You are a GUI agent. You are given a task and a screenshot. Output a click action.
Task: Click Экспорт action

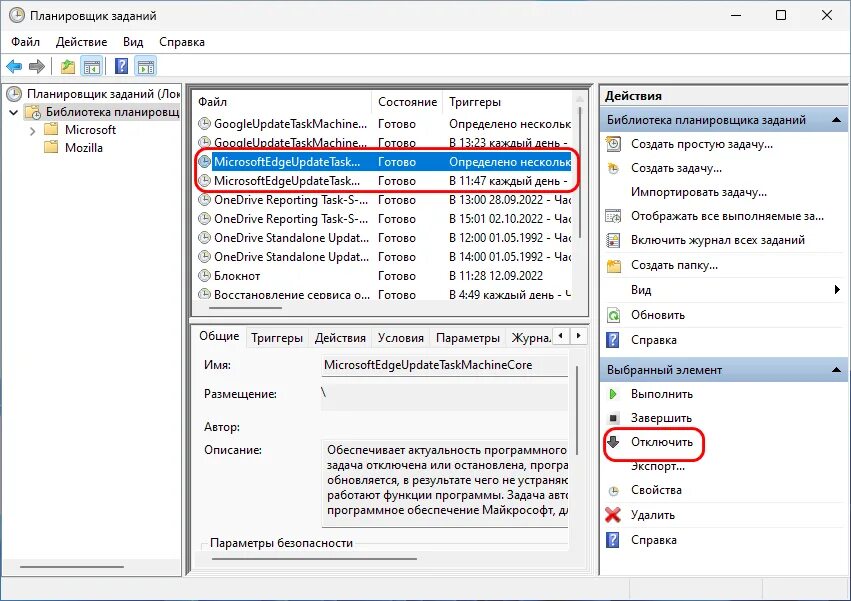(x=658, y=466)
